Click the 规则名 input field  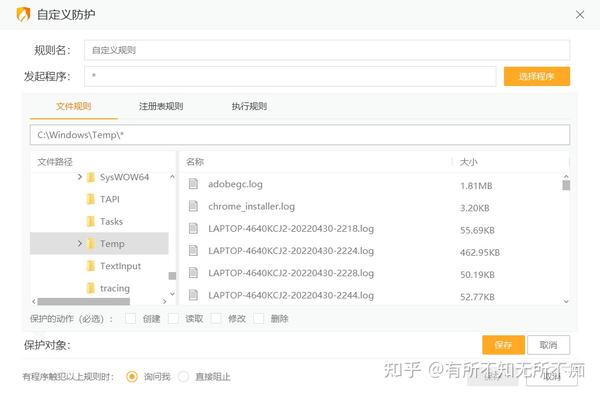[327, 50]
